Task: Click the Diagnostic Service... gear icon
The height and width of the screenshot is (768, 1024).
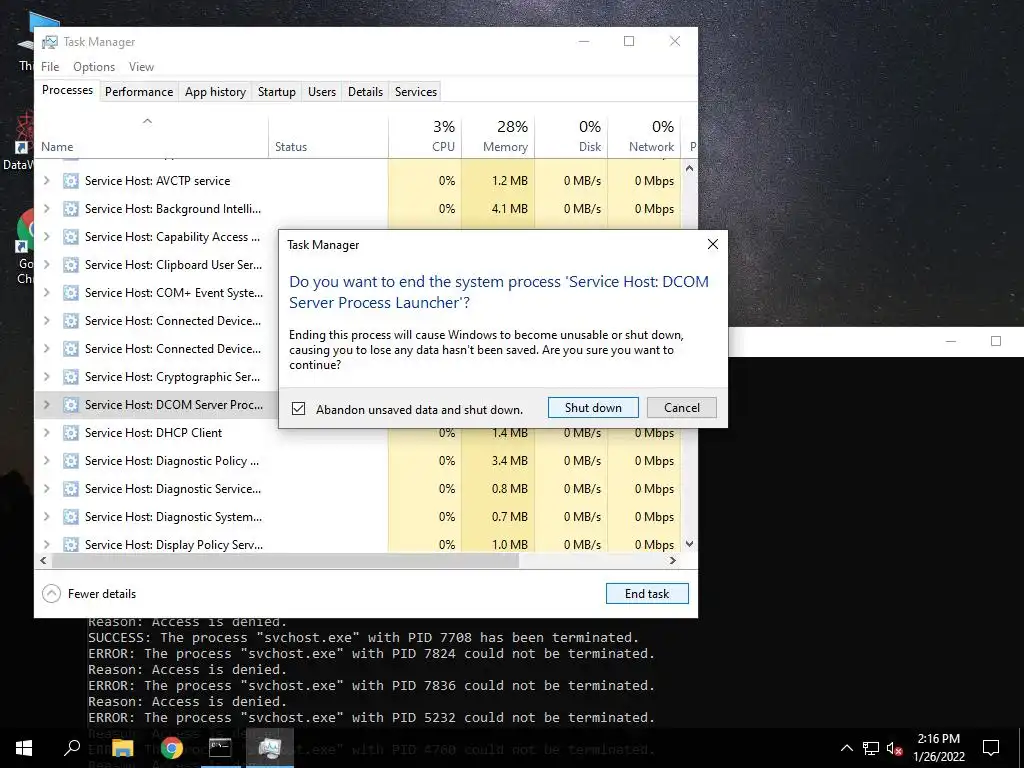Action: tap(71, 489)
